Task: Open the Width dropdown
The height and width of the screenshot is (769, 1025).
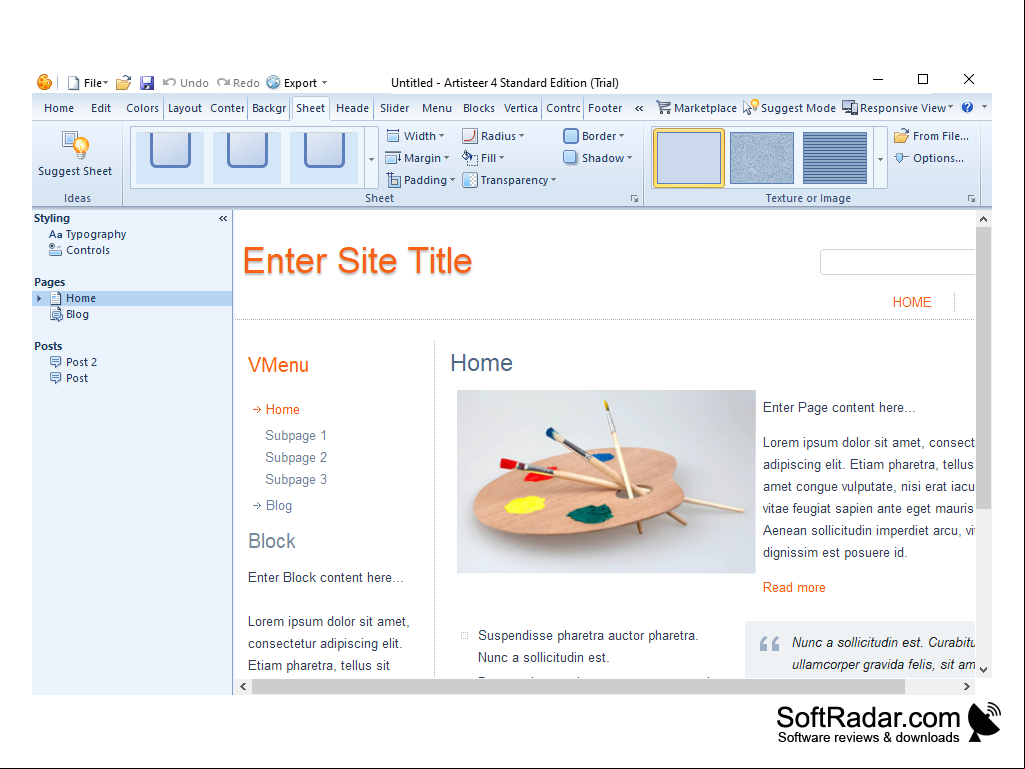Action: 416,136
